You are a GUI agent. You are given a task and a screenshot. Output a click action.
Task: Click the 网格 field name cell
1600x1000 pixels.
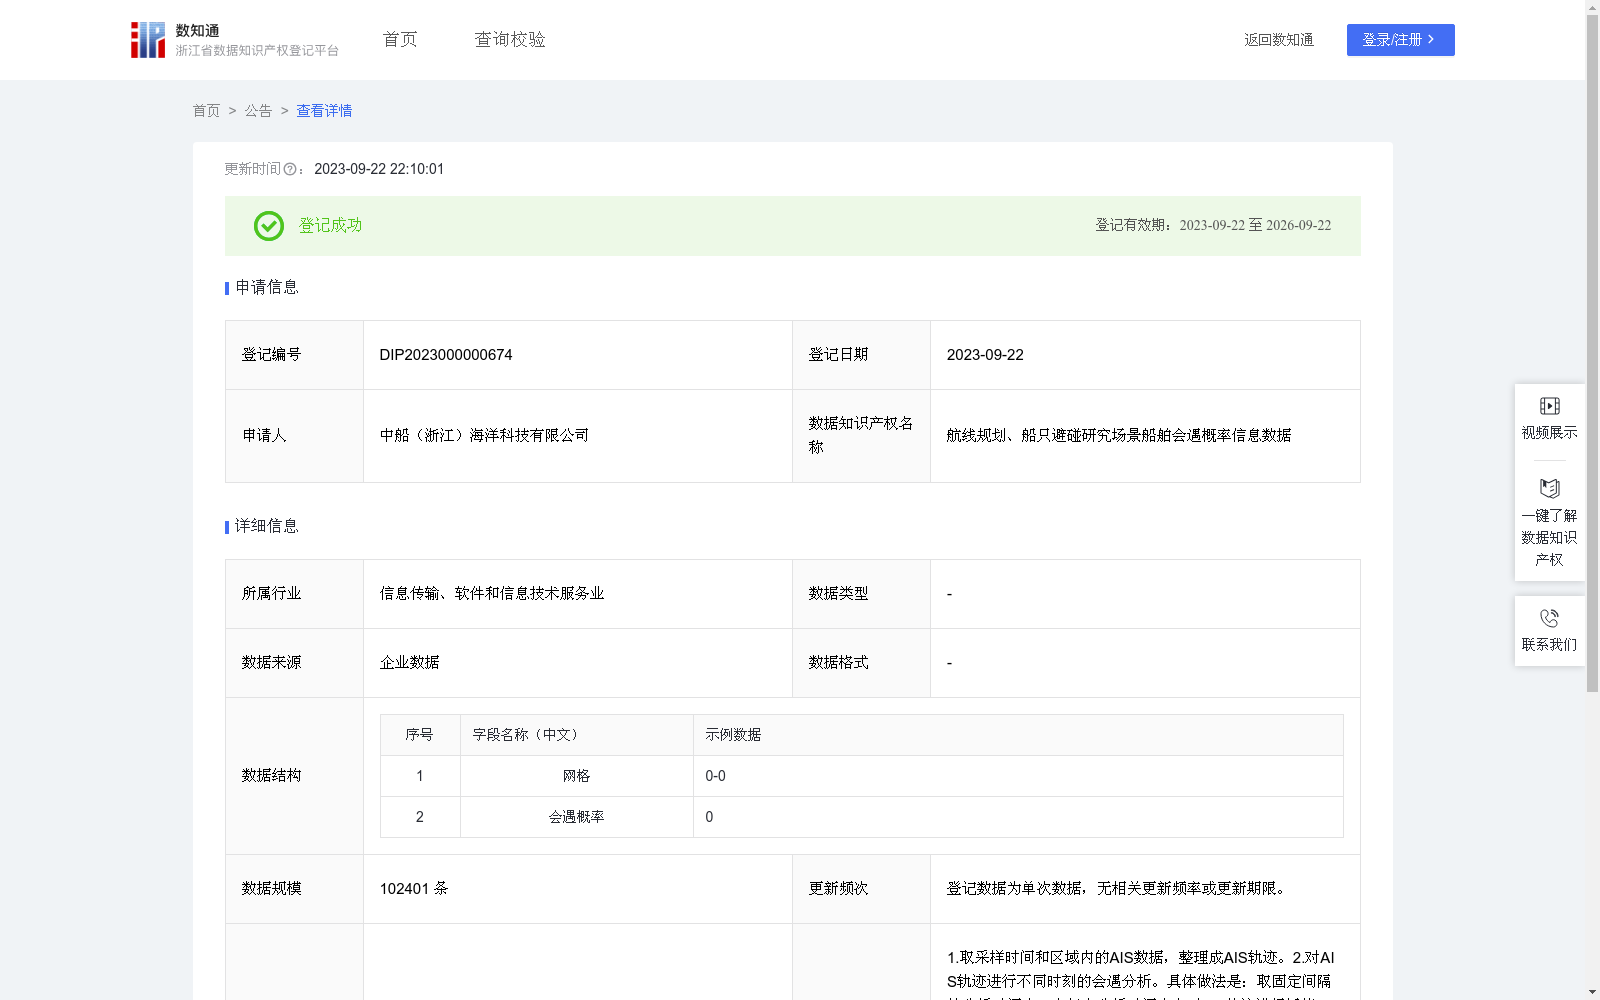576,776
